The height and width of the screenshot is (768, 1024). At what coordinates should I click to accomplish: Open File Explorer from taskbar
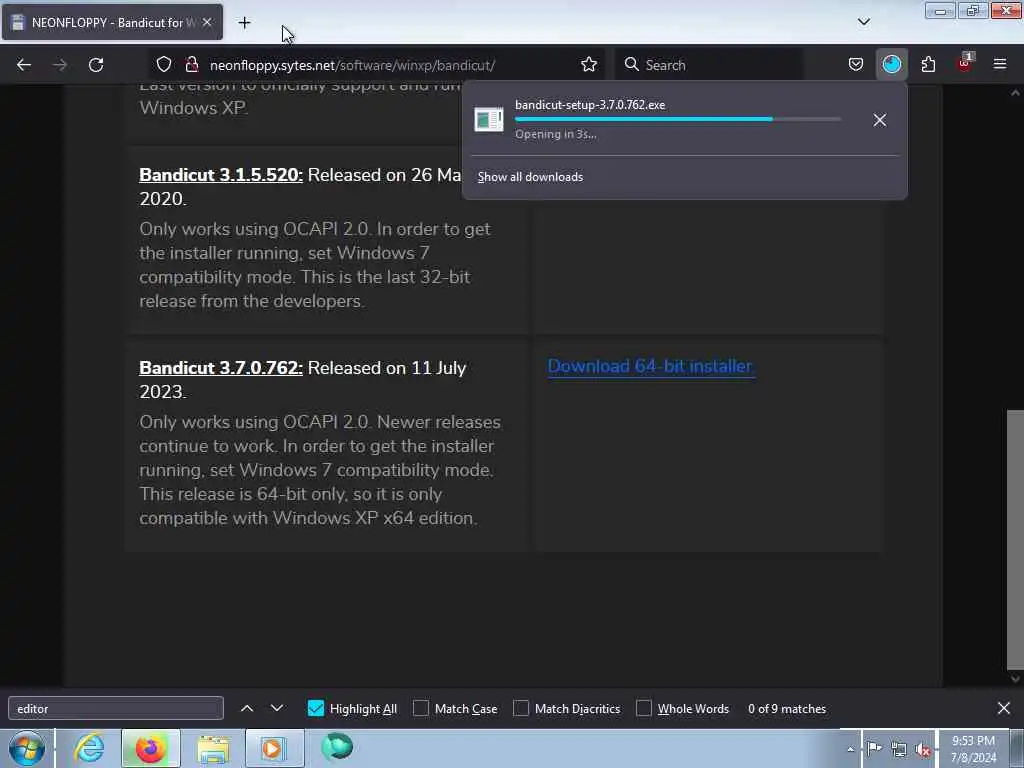click(x=213, y=749)
